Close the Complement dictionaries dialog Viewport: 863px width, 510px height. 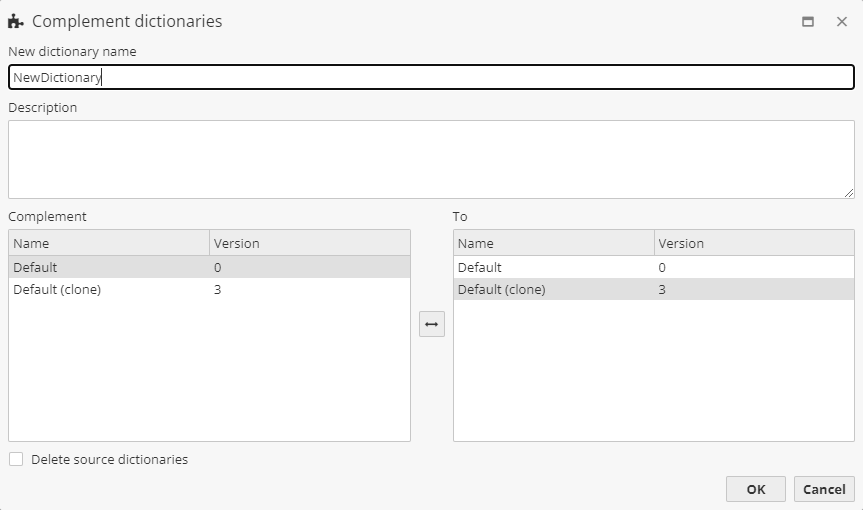pyautogui.click(x=842, y=21)
